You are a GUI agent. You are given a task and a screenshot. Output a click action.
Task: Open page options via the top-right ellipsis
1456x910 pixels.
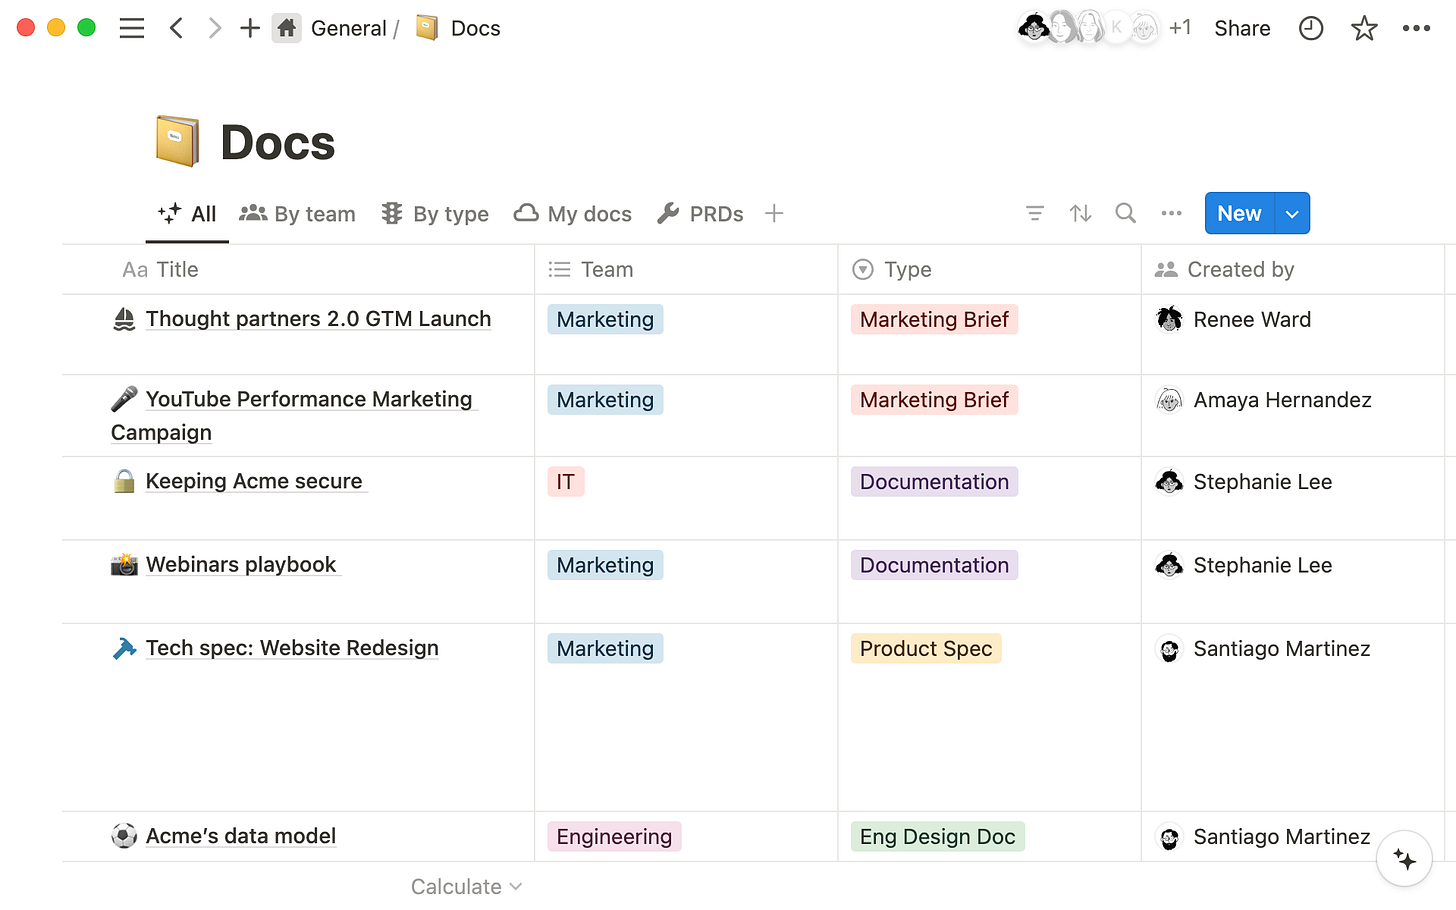[1417, 28]
